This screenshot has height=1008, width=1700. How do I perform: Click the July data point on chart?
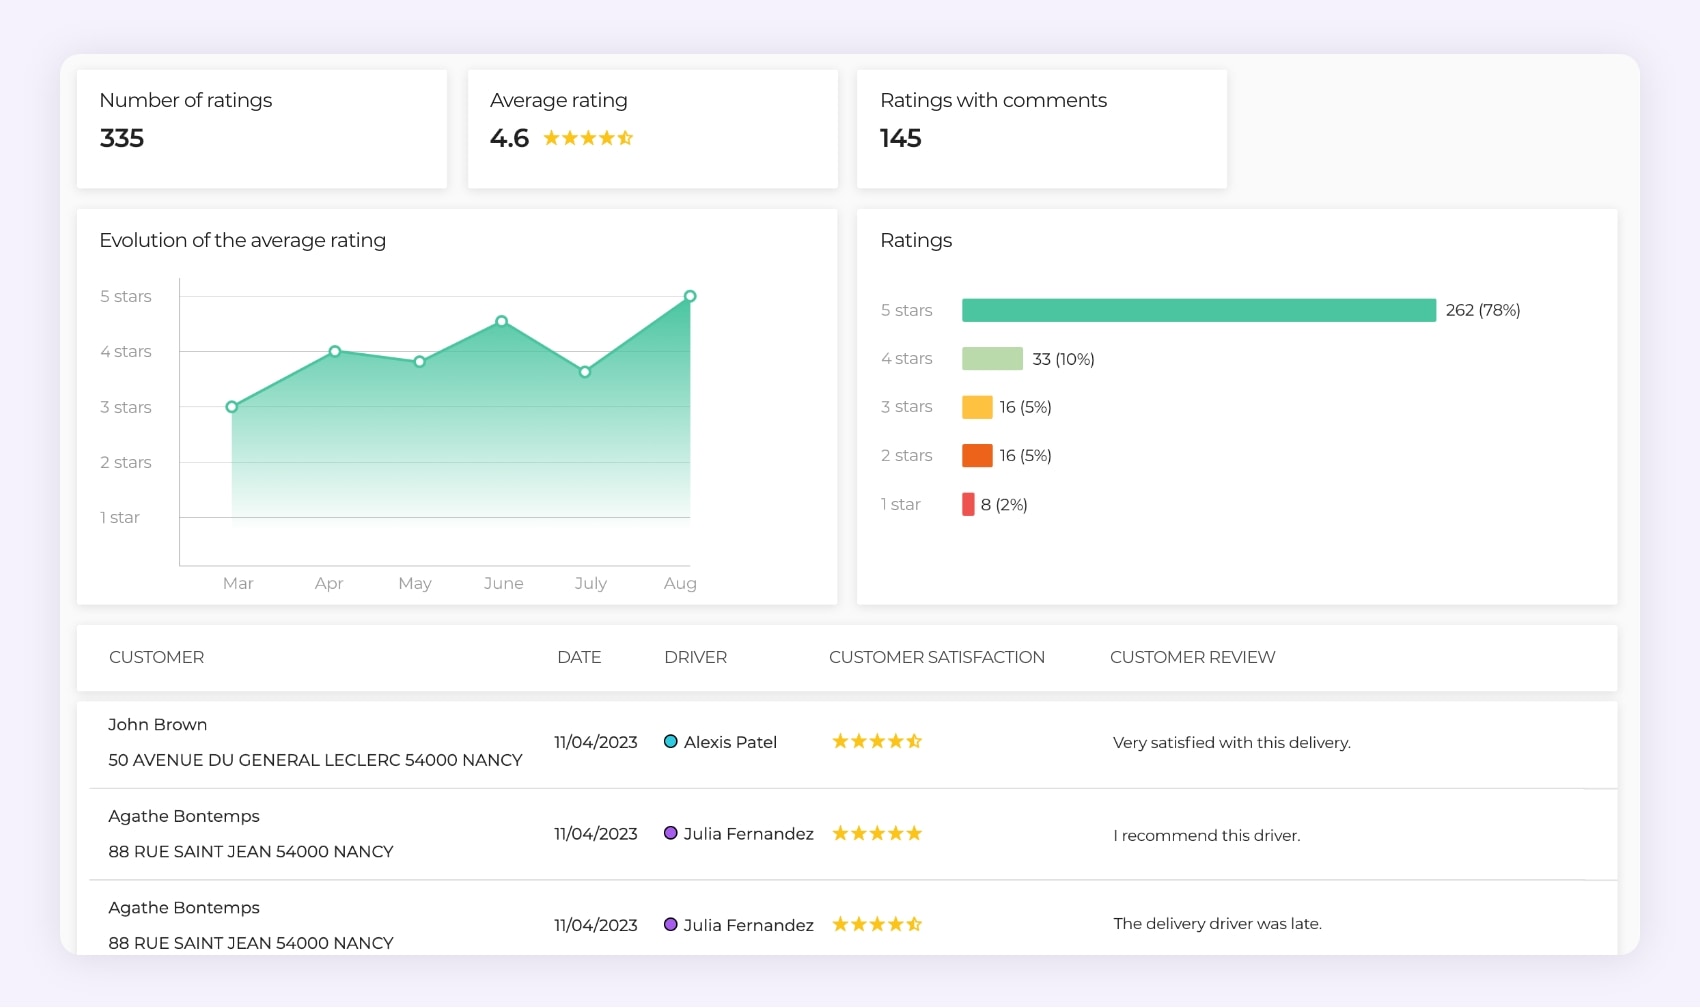tap(585, 372)
